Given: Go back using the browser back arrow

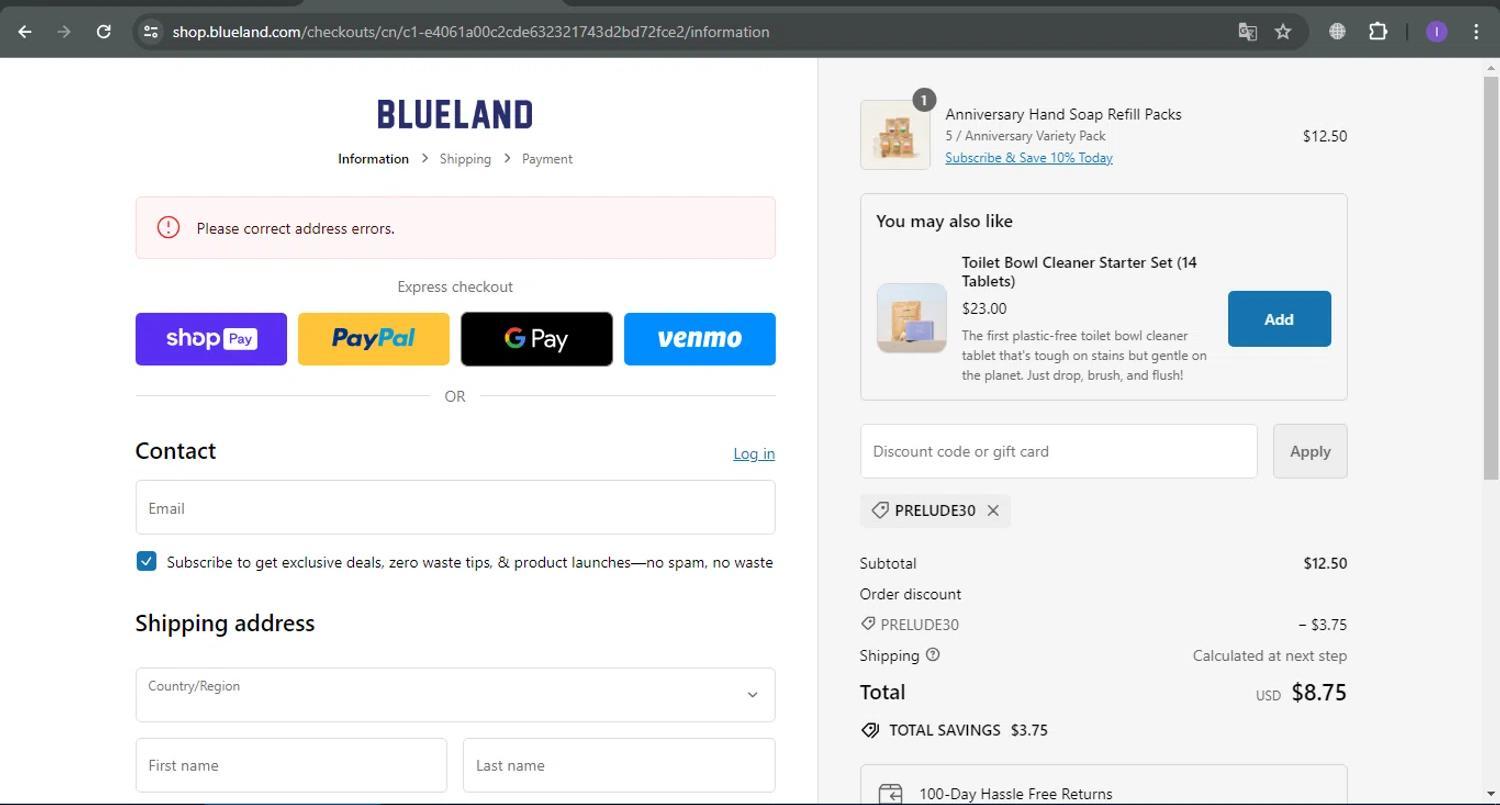Looking at the screenshot, I should click(x=25, y=32).
